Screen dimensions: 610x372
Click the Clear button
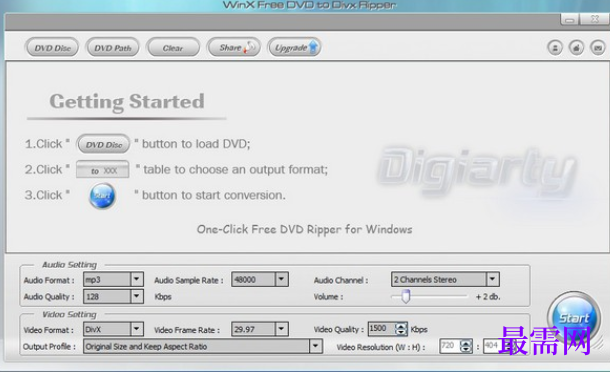[173, 48]
